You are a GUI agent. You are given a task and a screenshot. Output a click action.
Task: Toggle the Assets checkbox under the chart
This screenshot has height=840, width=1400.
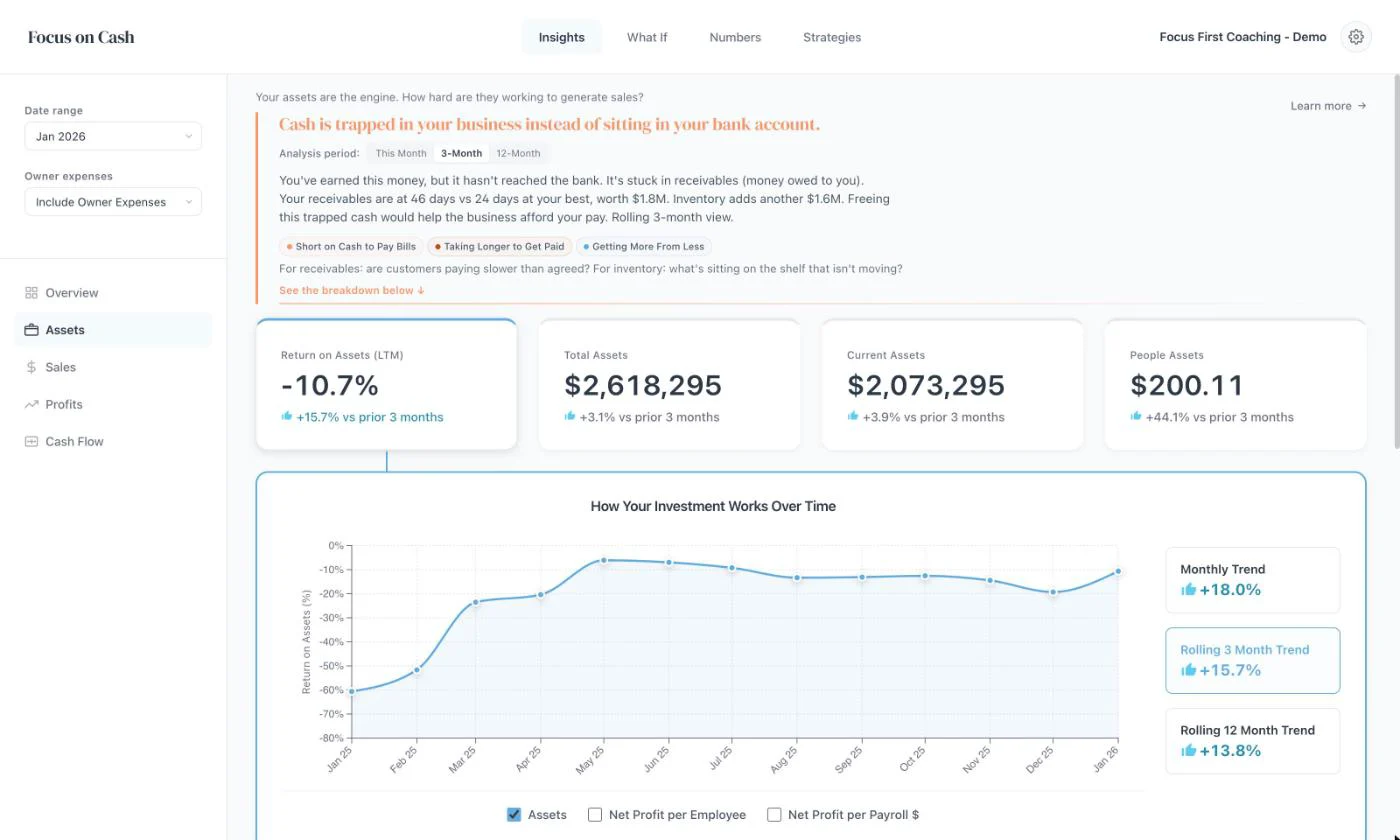click(x=514, y=815)
